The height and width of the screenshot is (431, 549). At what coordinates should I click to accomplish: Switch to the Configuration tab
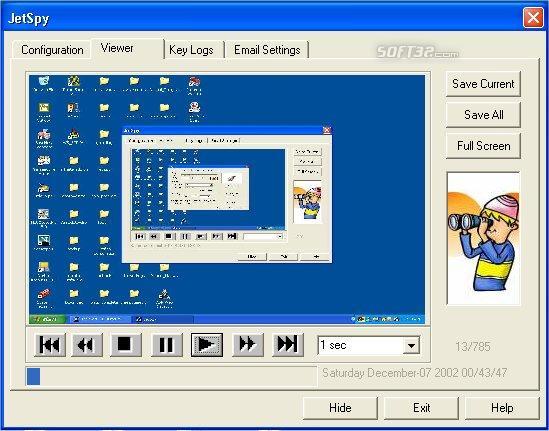click(52, 50)
